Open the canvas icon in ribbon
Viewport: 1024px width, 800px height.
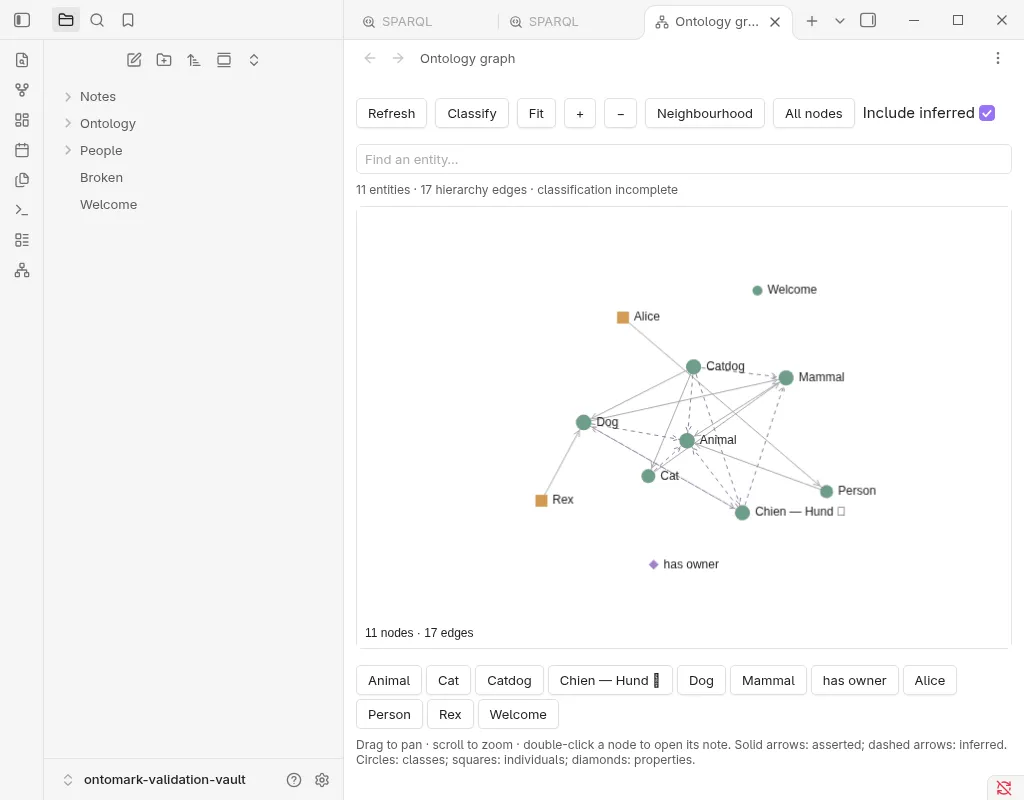22,120
